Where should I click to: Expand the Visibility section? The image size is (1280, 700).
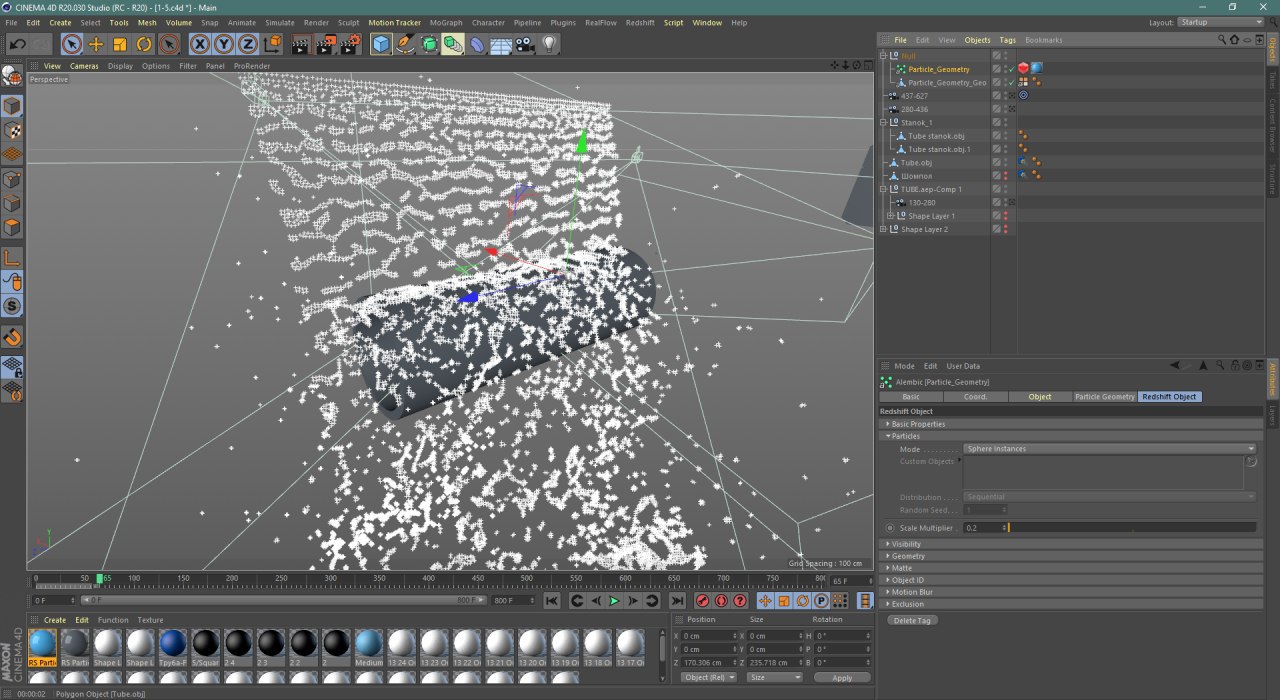906,544
